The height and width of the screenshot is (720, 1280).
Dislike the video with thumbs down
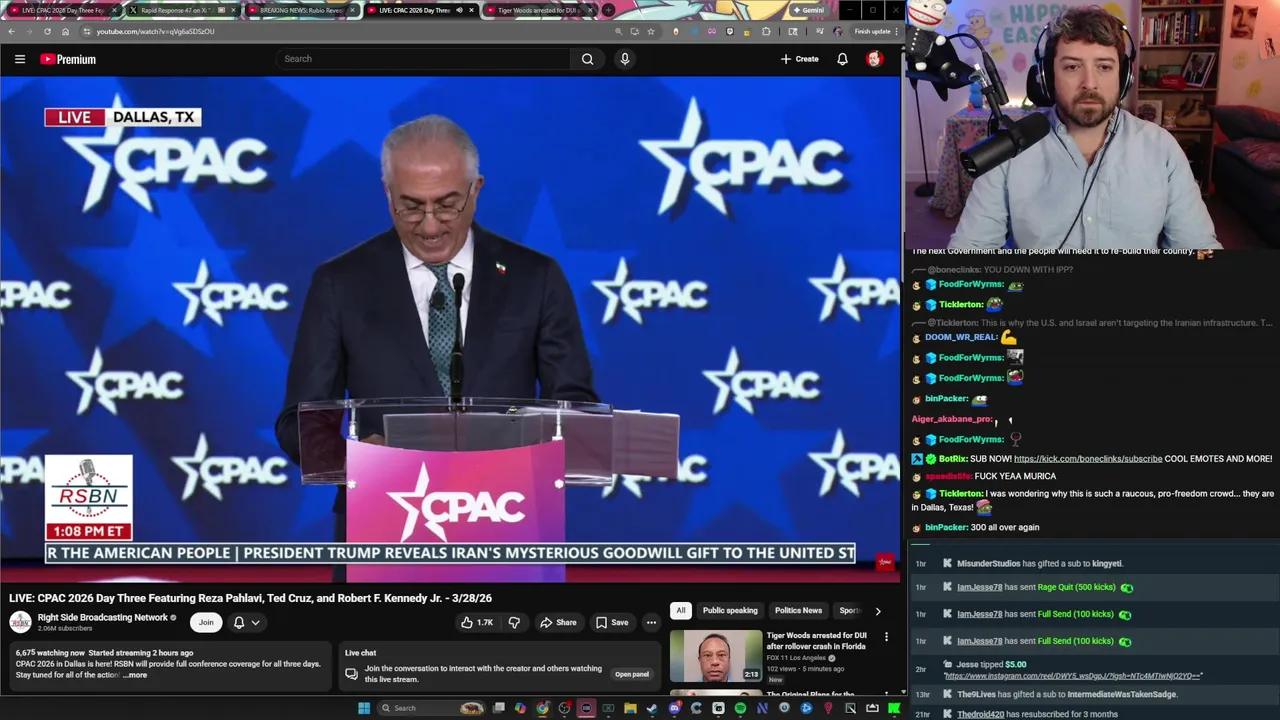(514, 622)
